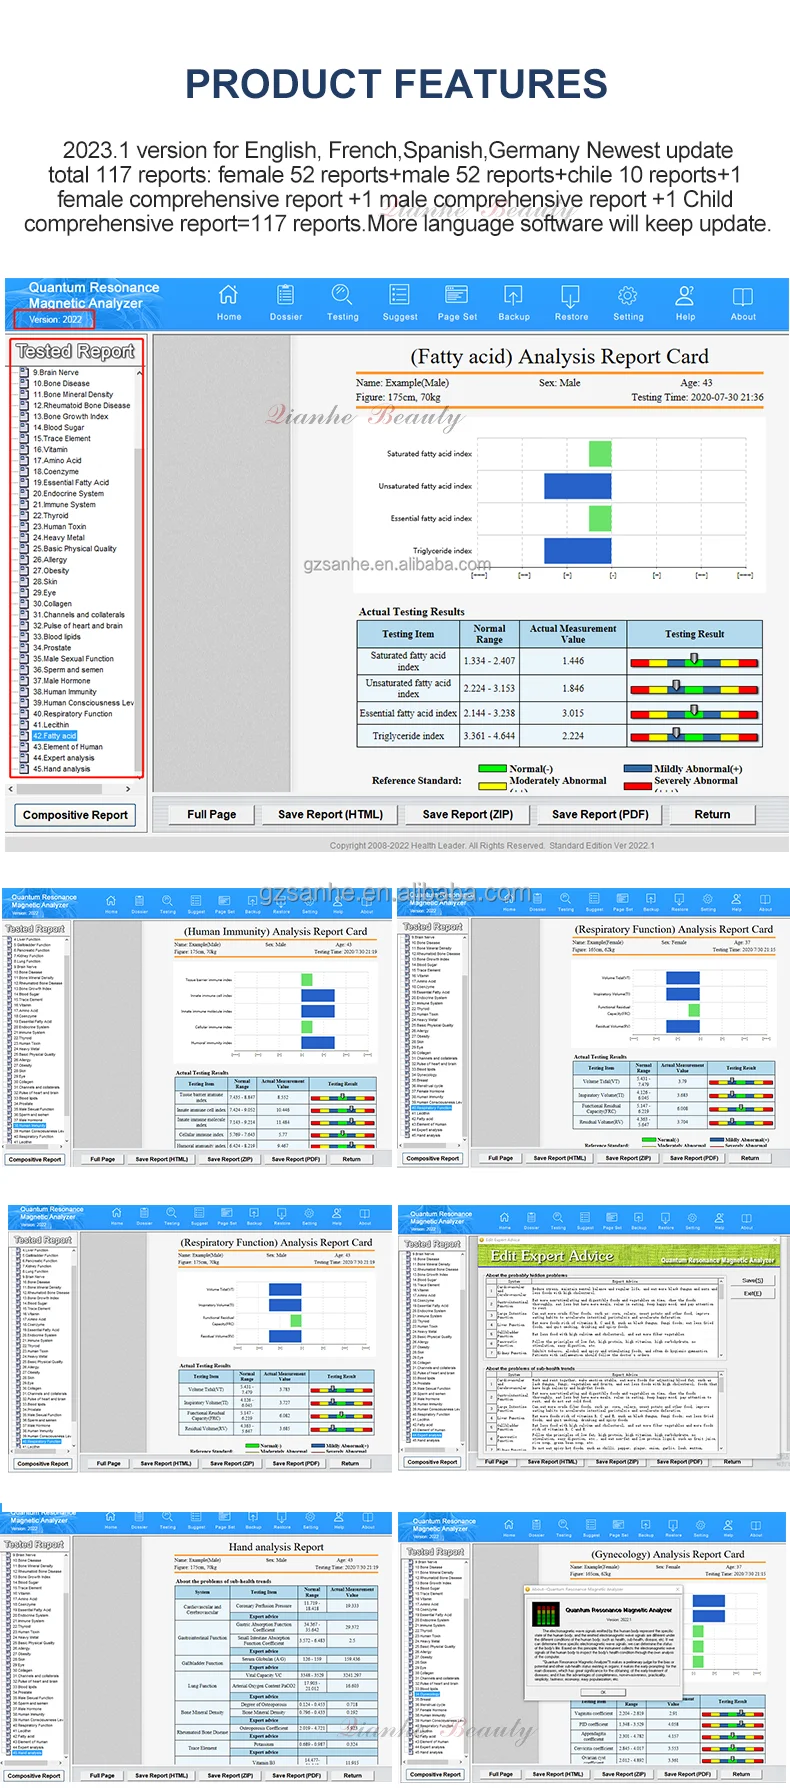Select 32.Pulse of heart and brain
Image resolution: width=790 pixels, height=1788 pixels.
tap(77, 625)
